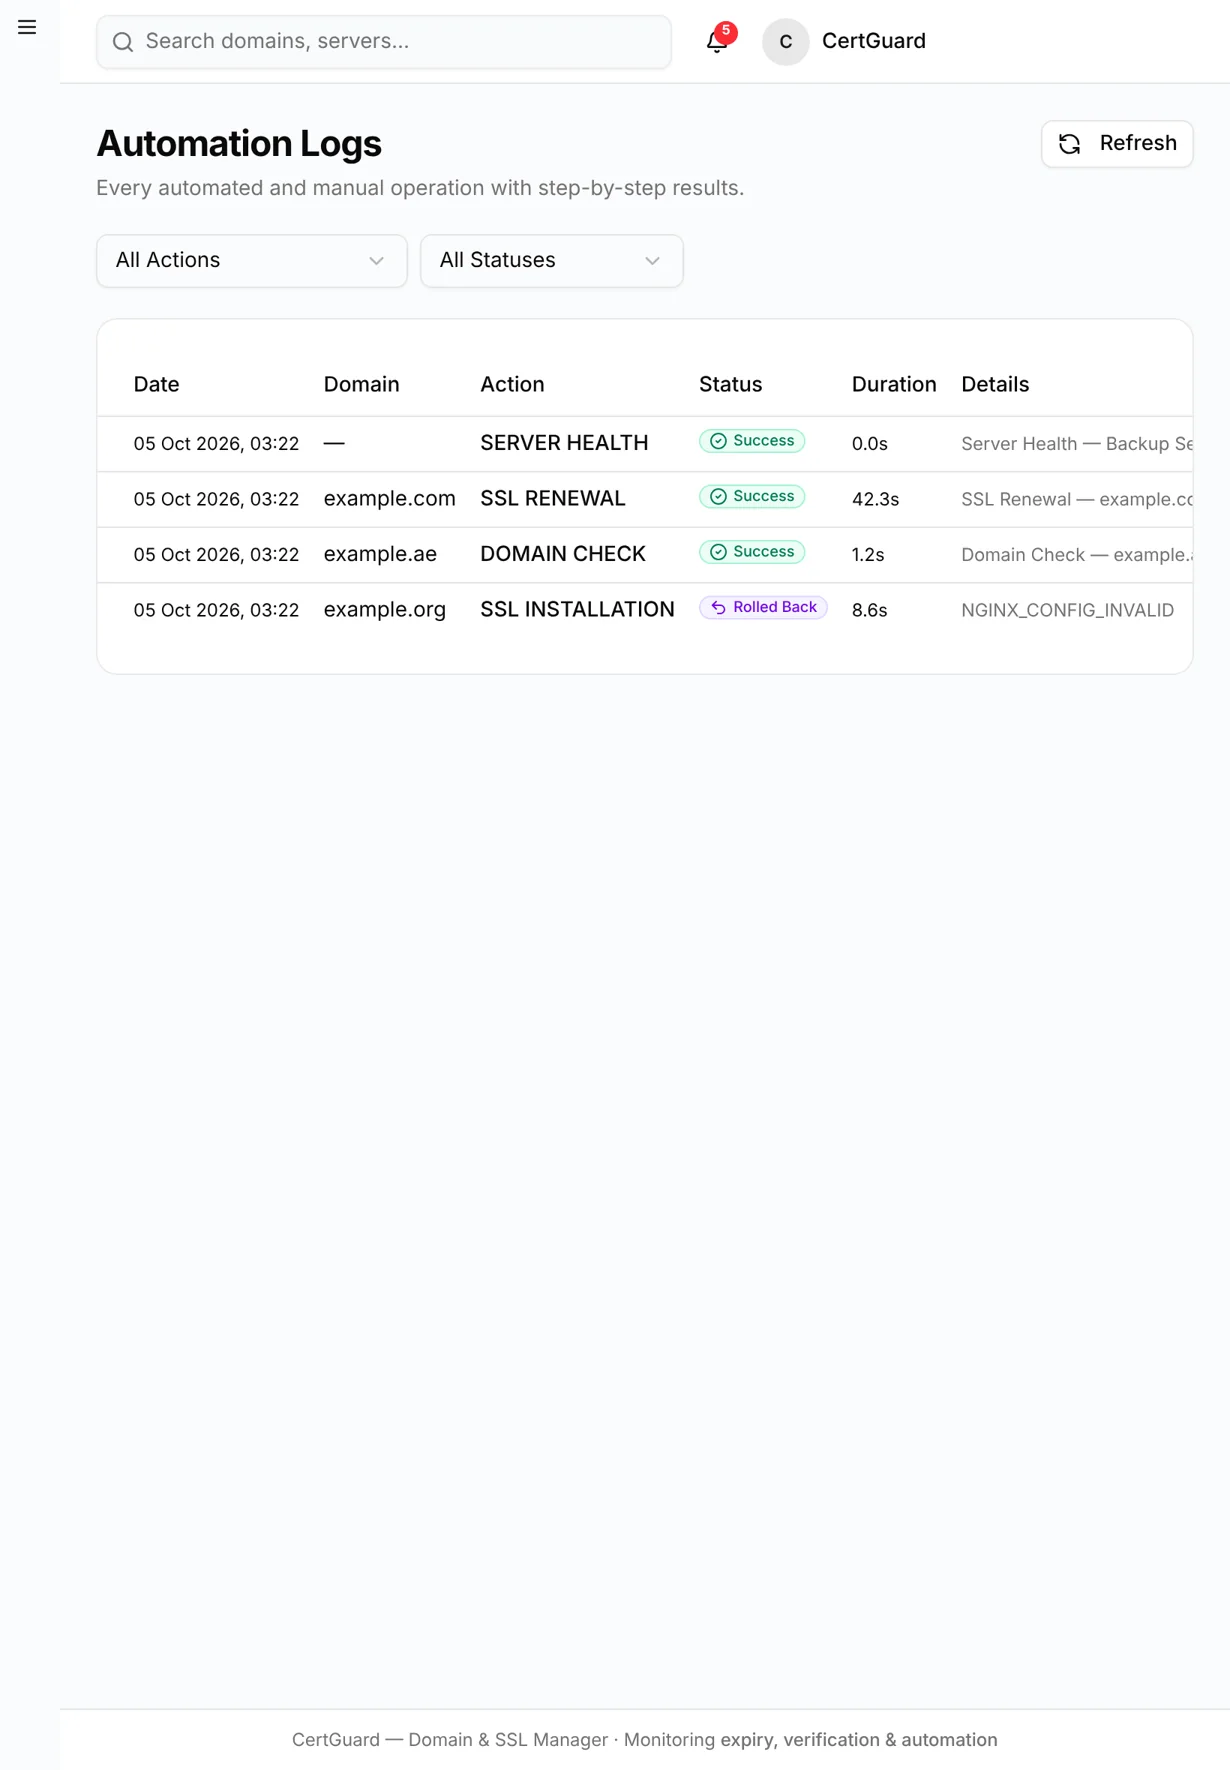
Task: Click the CertGuard account name
Action: point(874,41)
